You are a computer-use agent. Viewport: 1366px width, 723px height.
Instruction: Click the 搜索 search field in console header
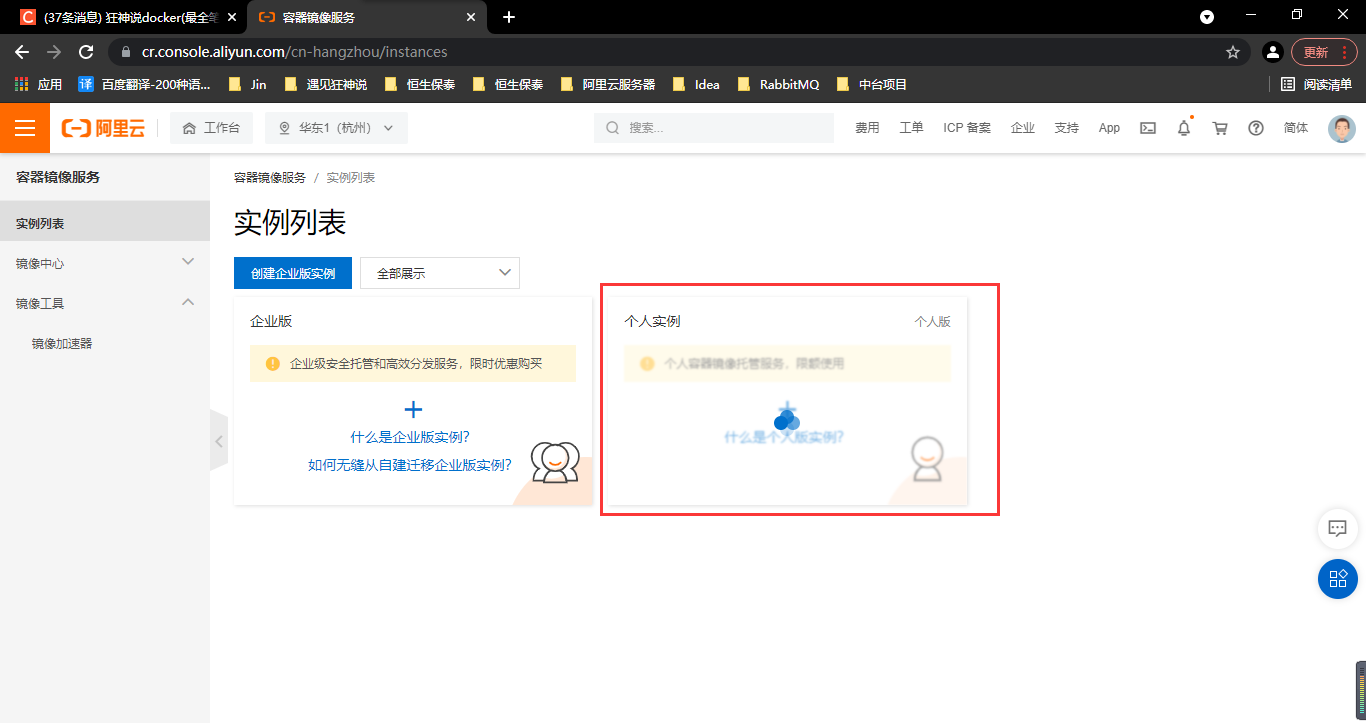pos(714,128)
